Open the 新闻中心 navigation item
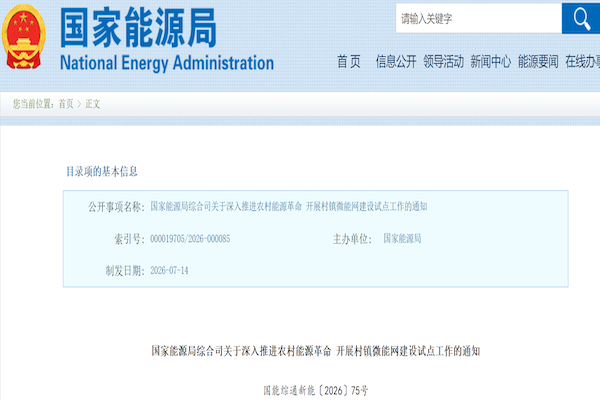Image resolution: width=600 pixels, height=400 pixels. click(x=491, y=61)
